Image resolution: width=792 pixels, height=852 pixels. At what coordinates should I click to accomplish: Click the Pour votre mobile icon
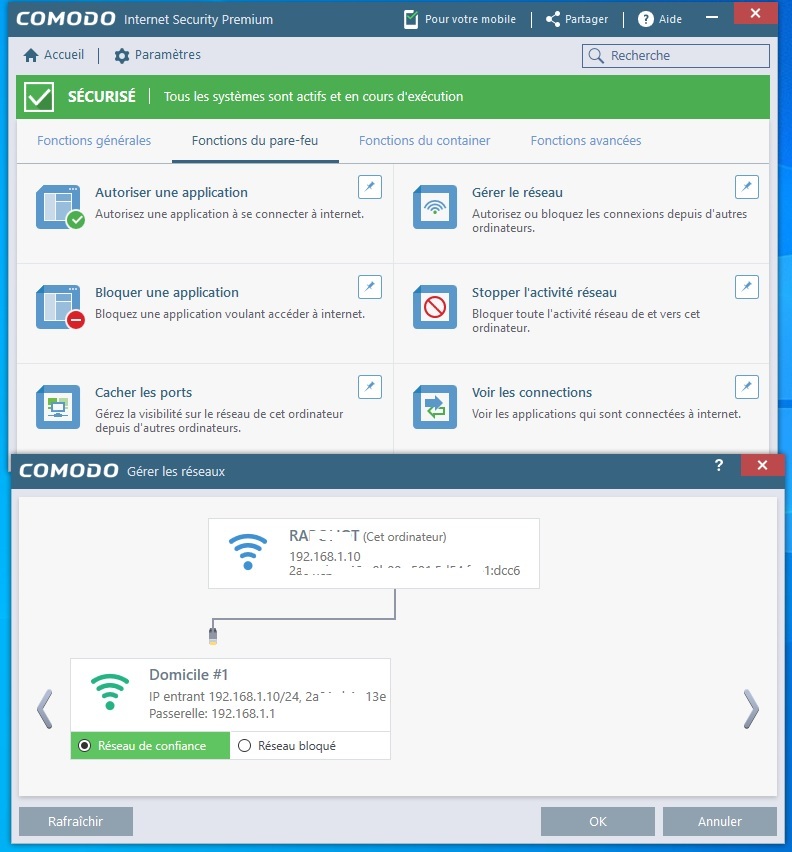[411, 20]
